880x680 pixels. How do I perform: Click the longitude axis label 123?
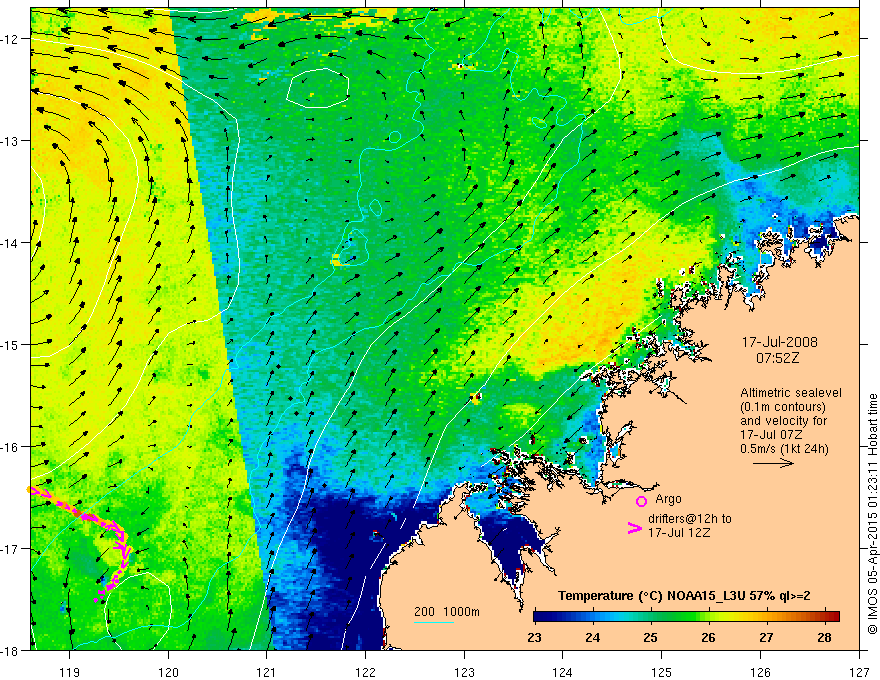pyautogui.click(x=464, y=672)
